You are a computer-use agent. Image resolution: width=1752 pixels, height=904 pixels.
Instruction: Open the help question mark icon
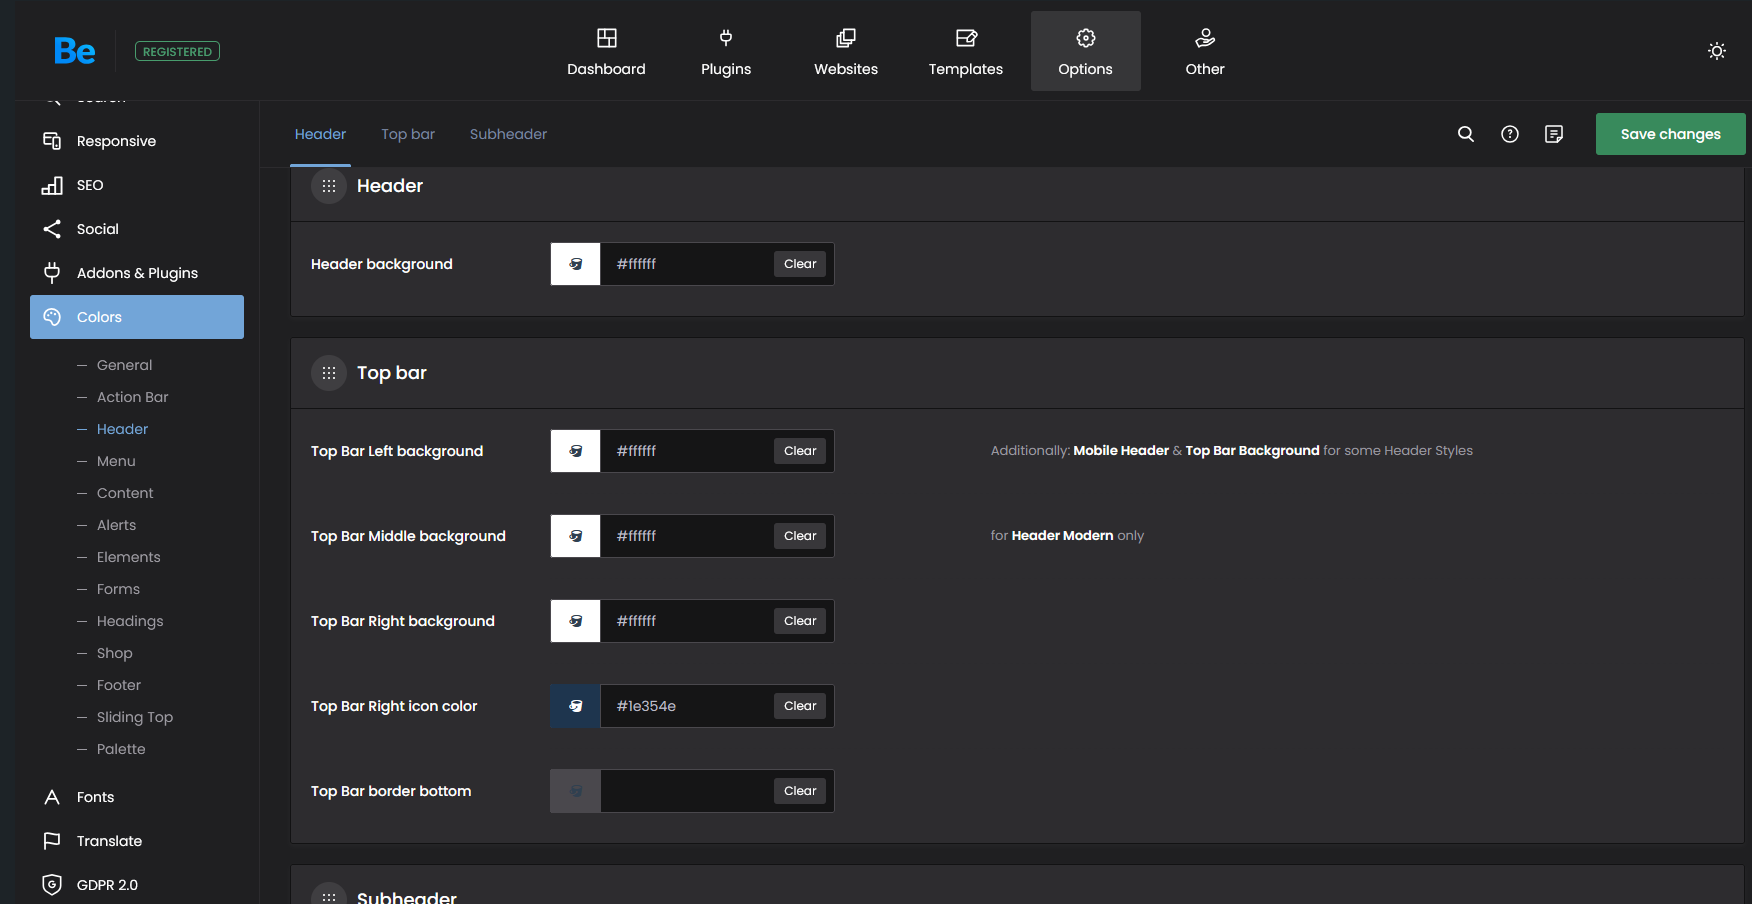tap(1510, 134)
